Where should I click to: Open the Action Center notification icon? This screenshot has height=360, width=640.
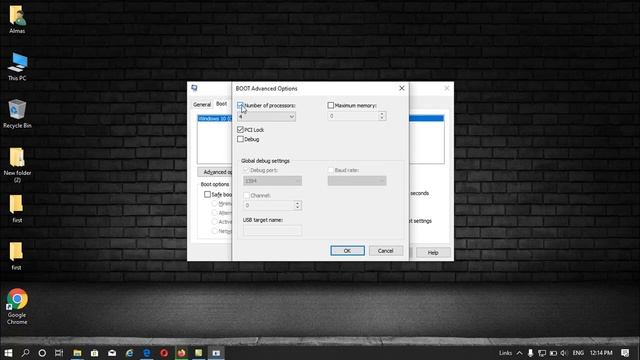[625, 353]
